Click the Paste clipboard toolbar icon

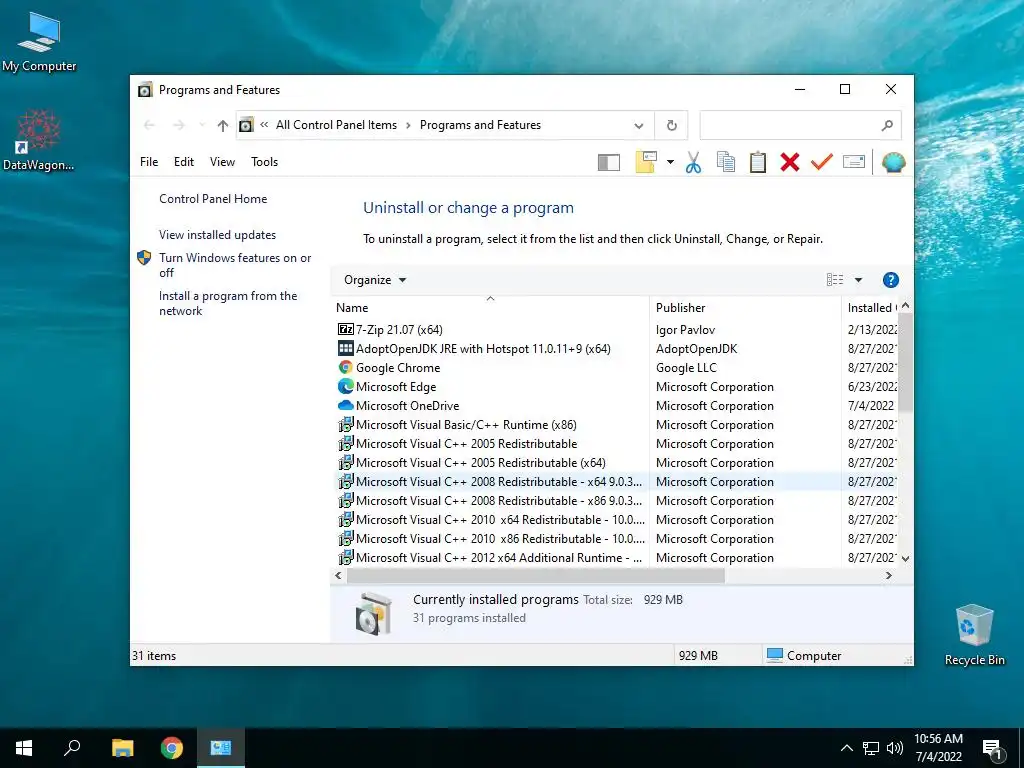(x=758, y=162)
